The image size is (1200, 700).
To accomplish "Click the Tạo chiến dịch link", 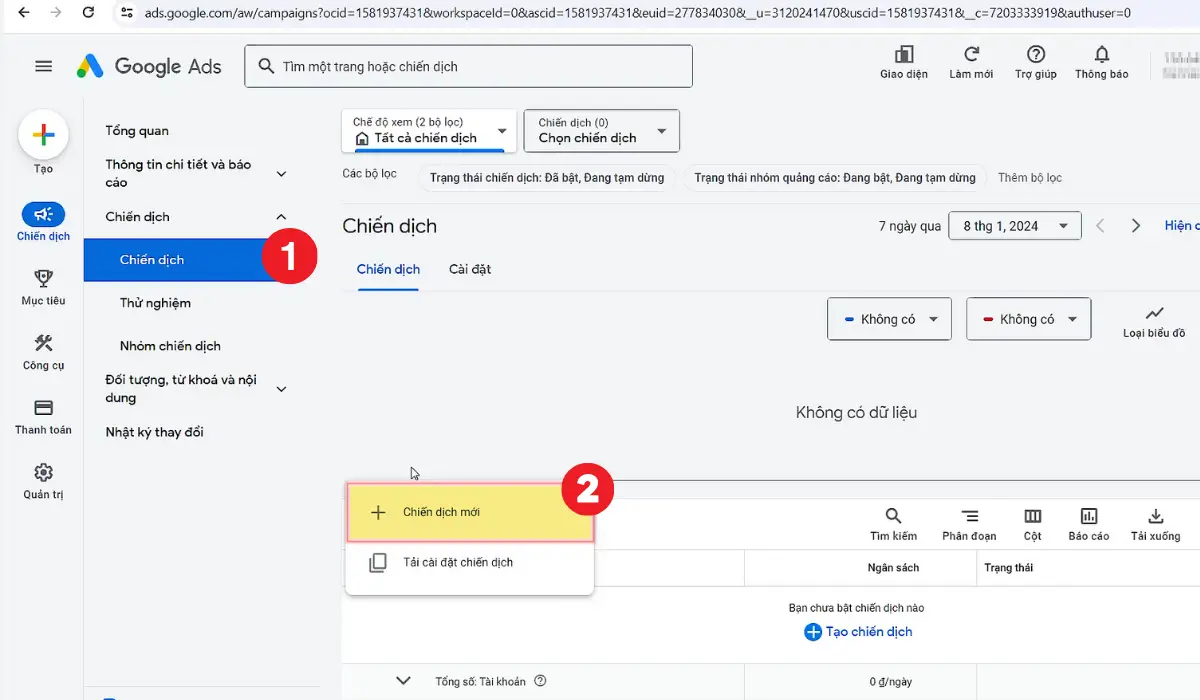I will (858, 631).
